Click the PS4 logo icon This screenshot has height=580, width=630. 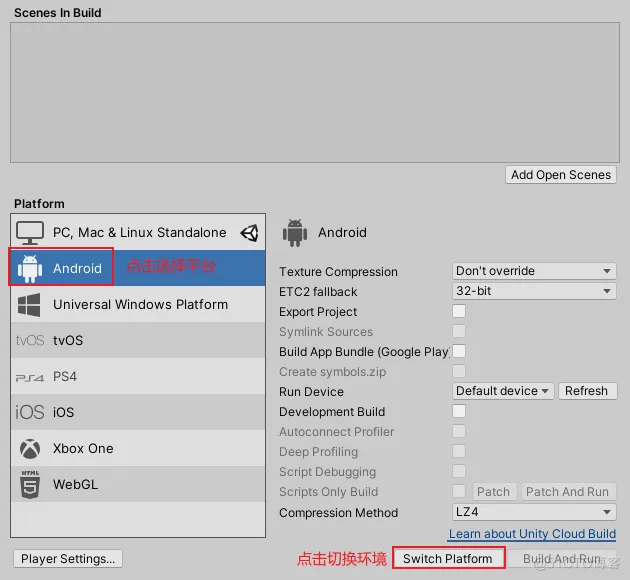click(x=30, y=378)
